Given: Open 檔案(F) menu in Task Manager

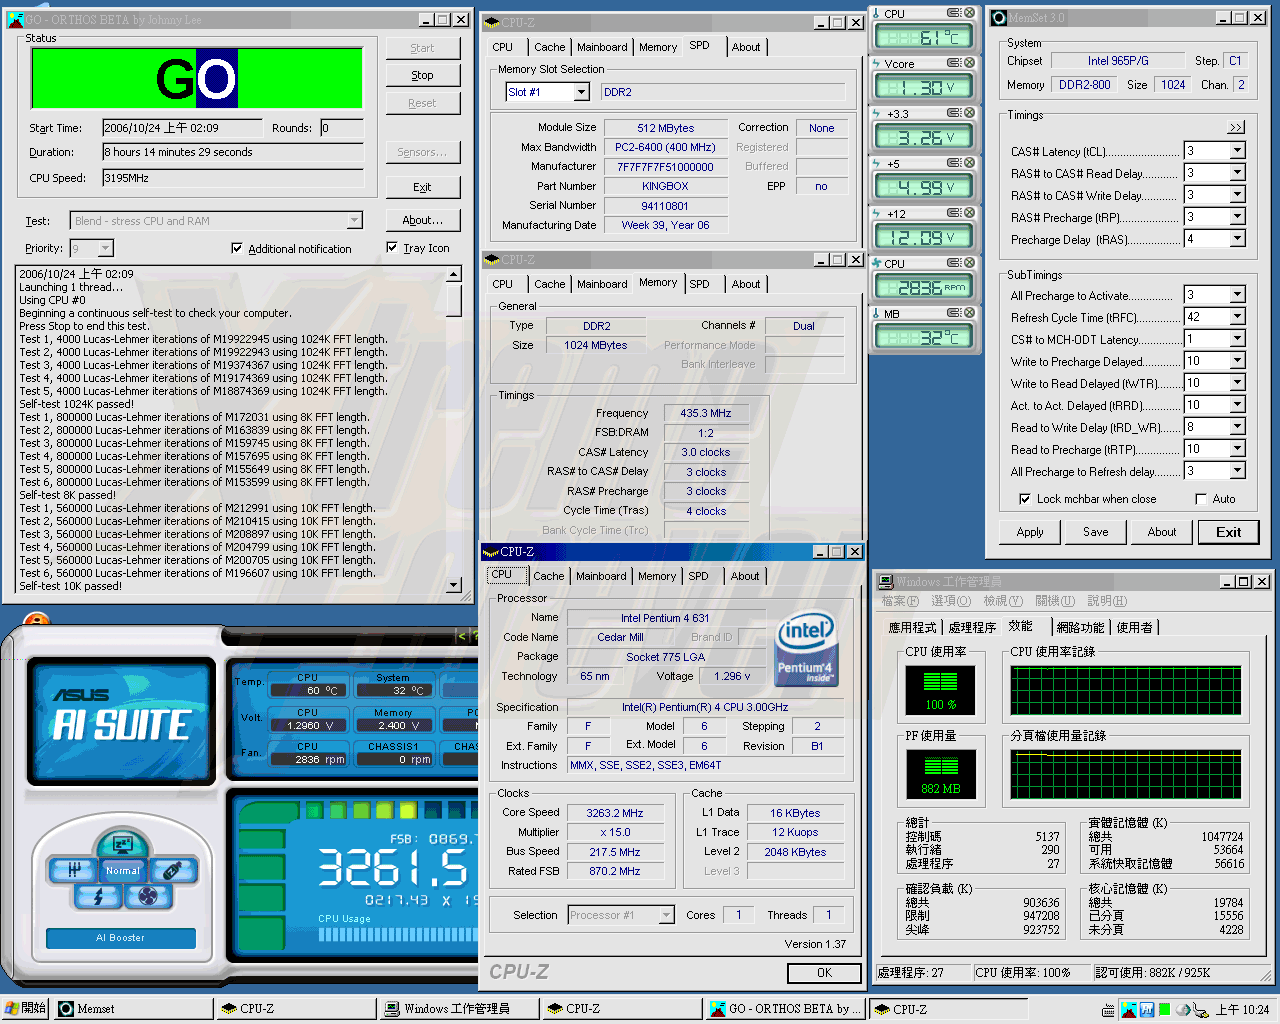Looking at the screenshot, I should point(900,601).
